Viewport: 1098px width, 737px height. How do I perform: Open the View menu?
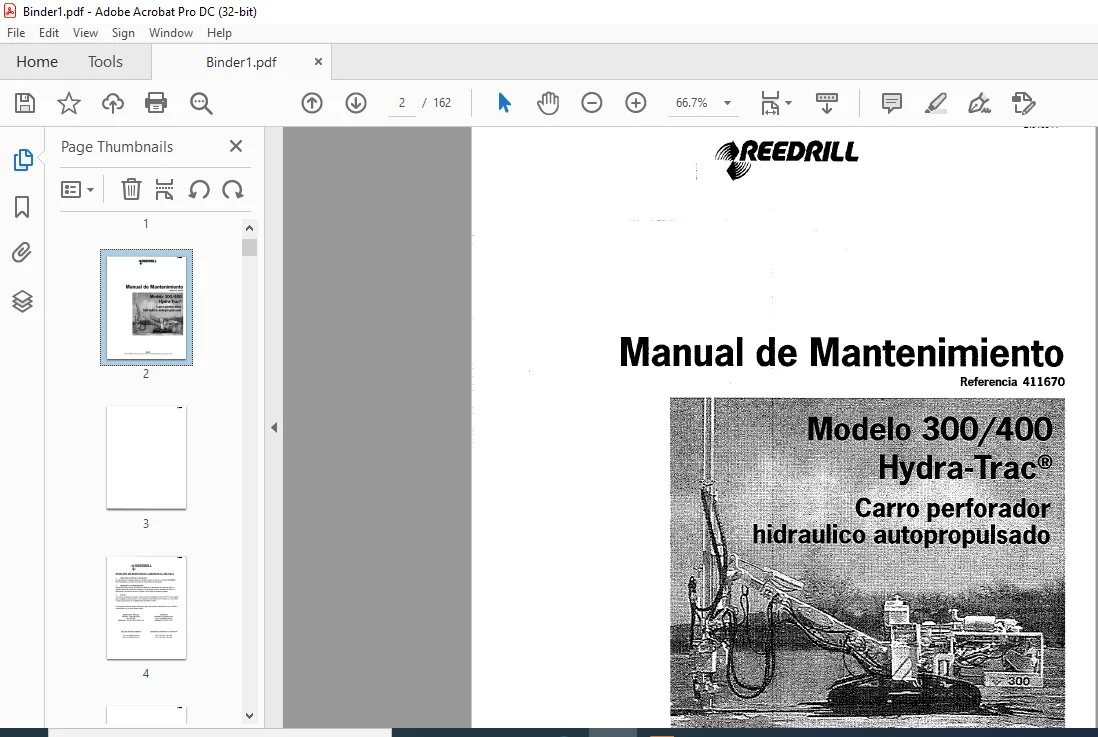point(85,33)
